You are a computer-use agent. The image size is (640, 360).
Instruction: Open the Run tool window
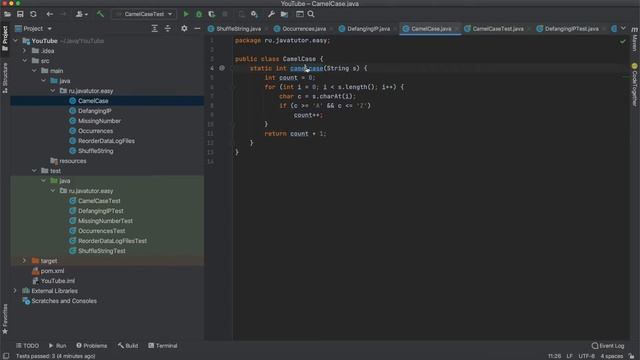(x=58, y=346)
